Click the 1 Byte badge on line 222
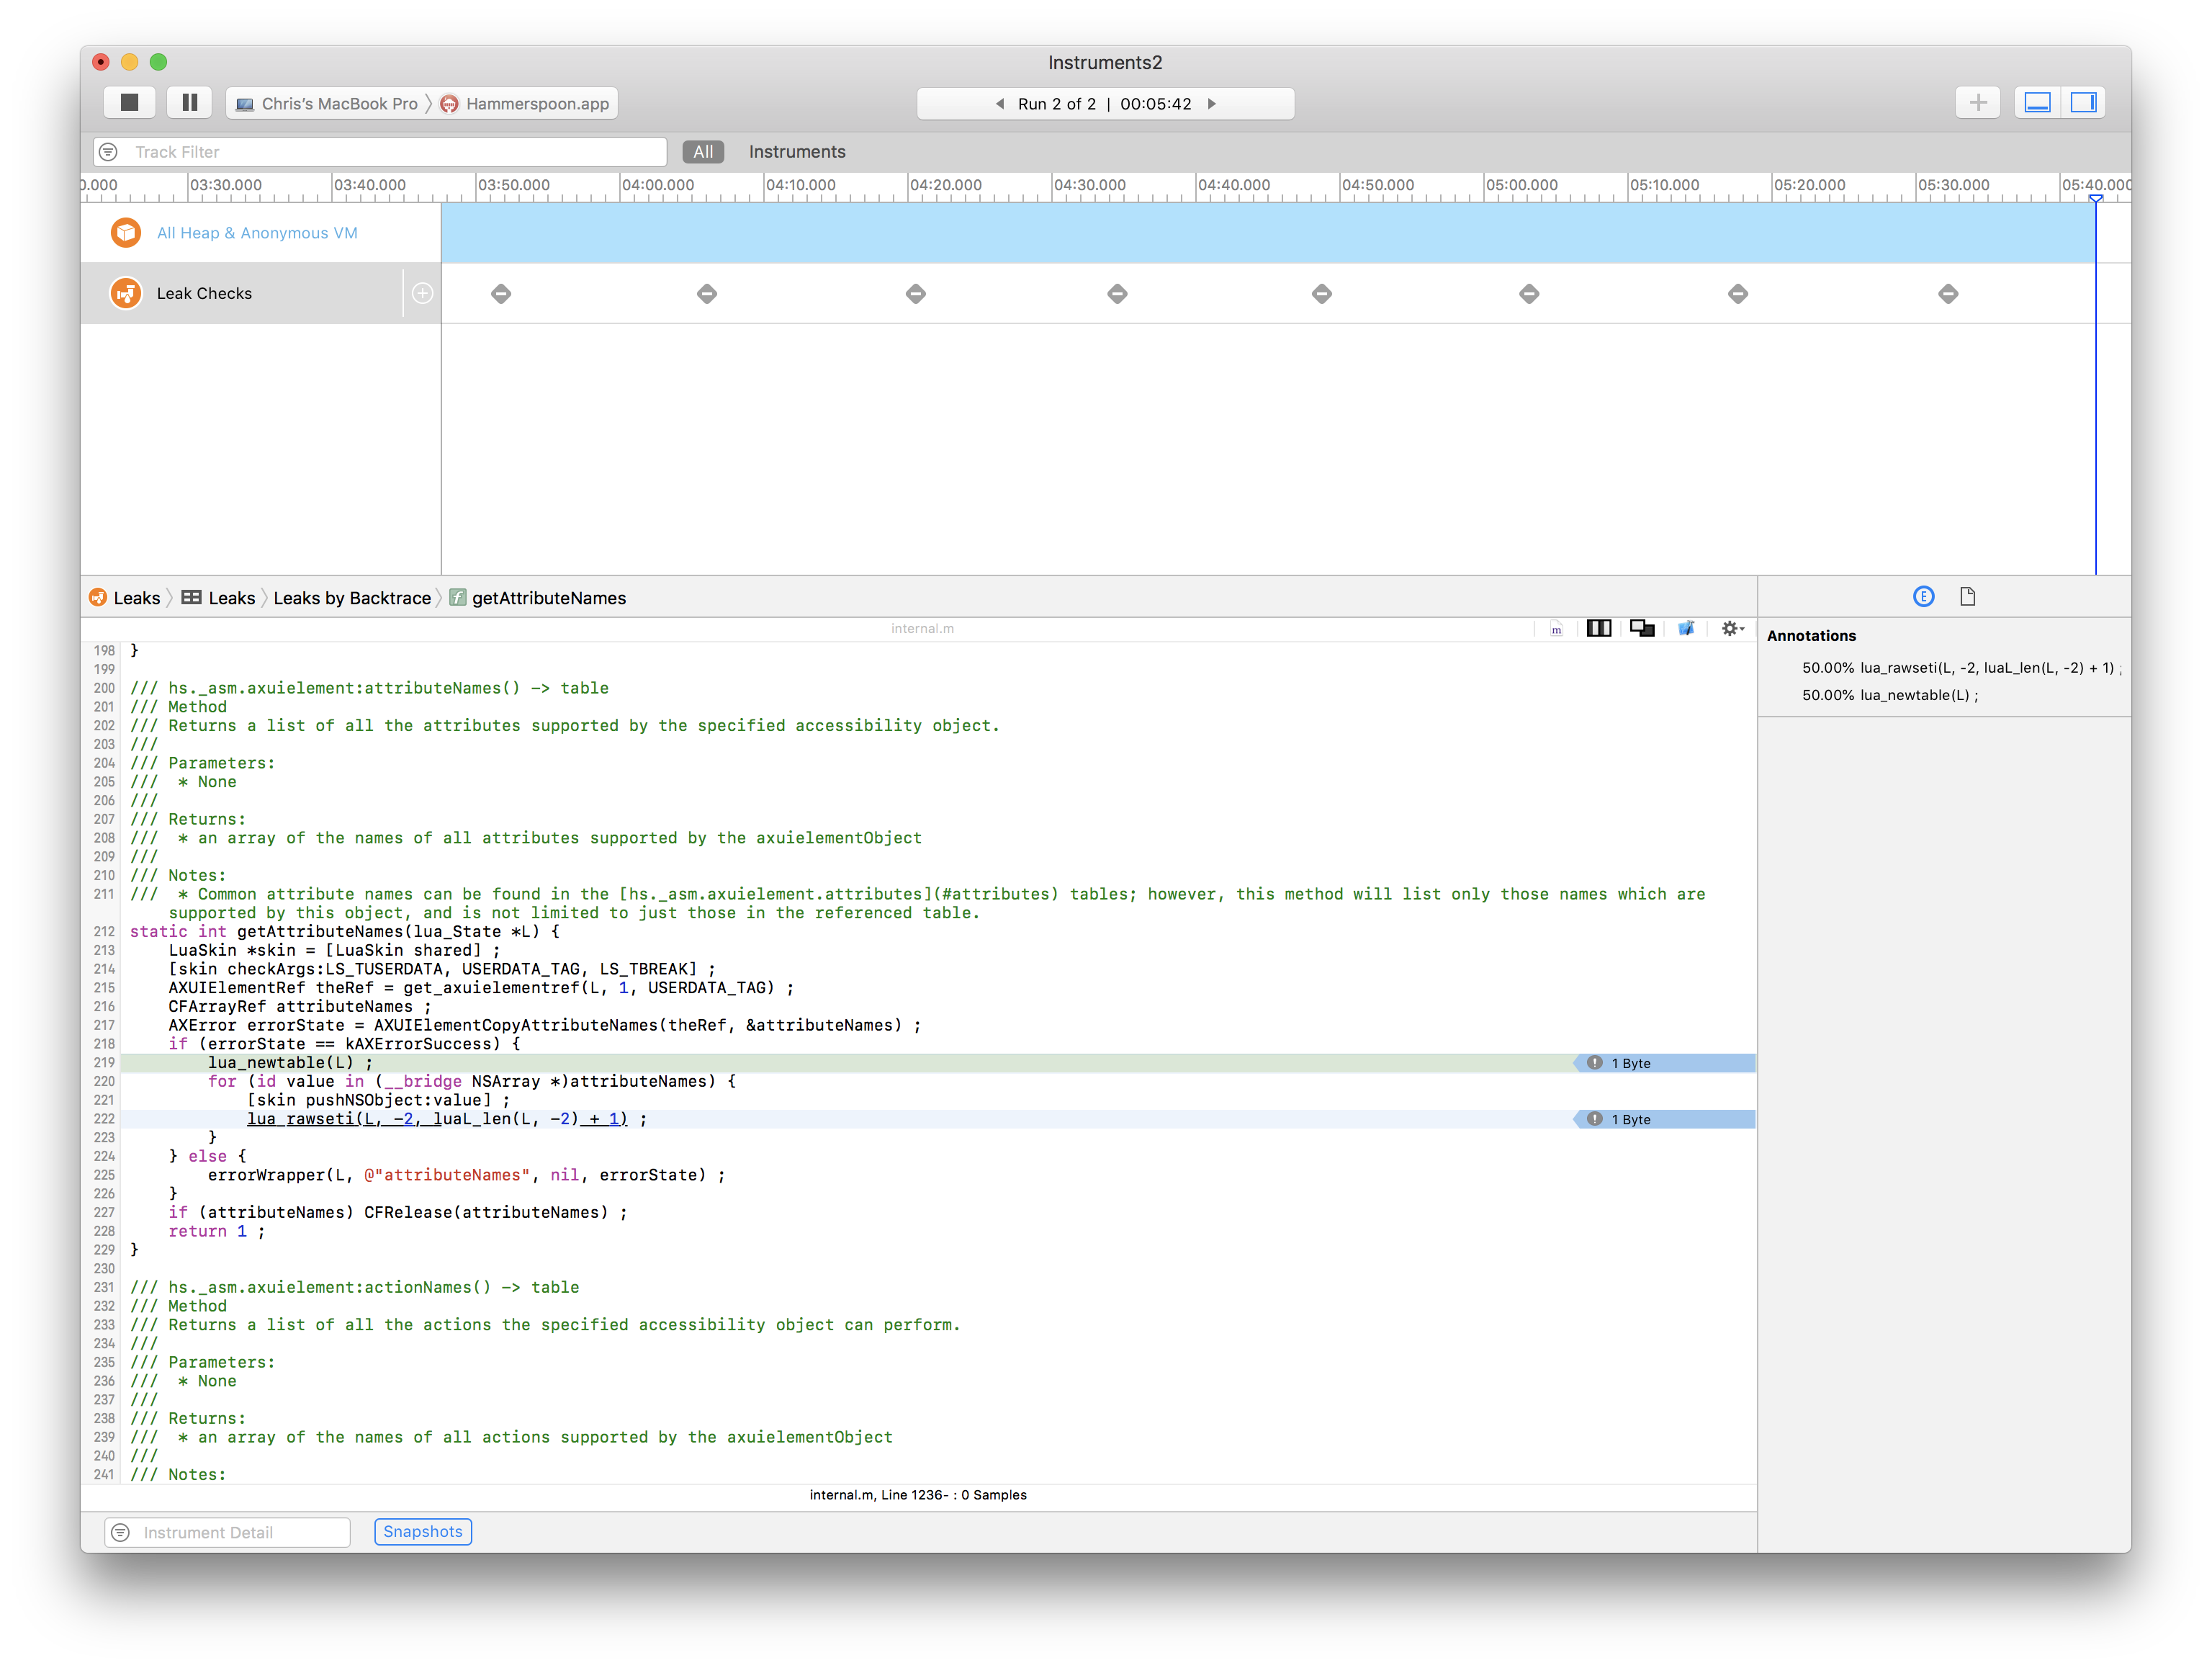Screen dimensions: 2212x1668 point(1665,1119)
